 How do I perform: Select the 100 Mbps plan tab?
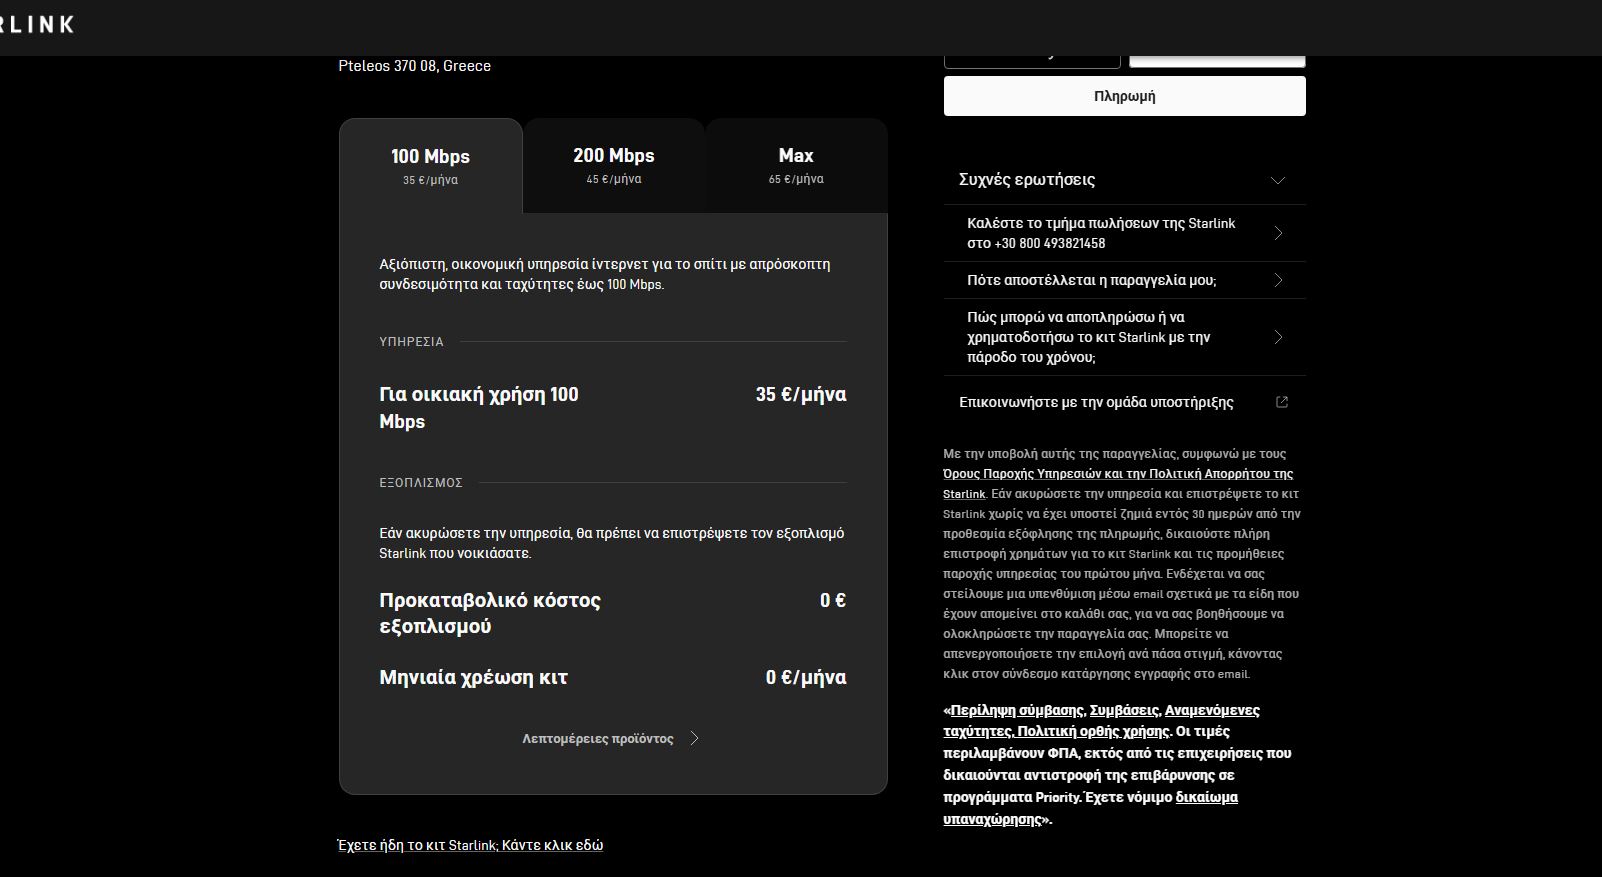click(431, 166)
